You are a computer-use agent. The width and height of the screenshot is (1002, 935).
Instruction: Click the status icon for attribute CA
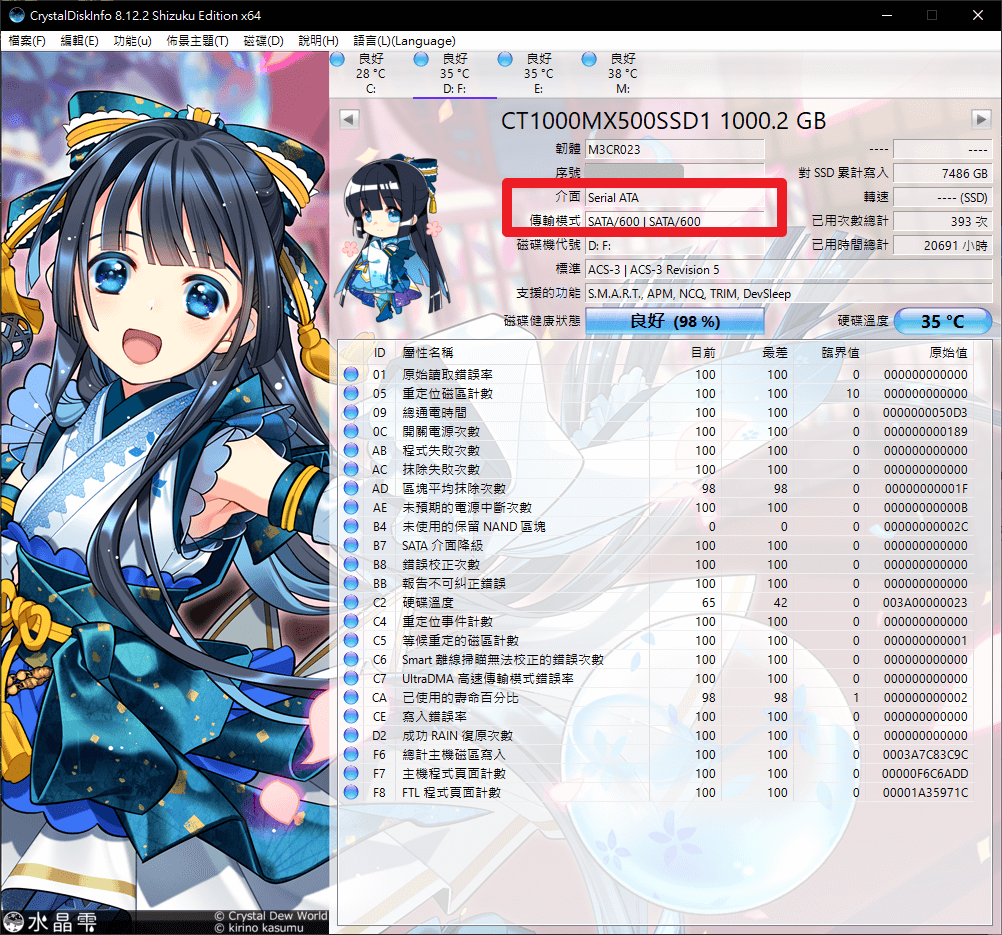point(351,697)
